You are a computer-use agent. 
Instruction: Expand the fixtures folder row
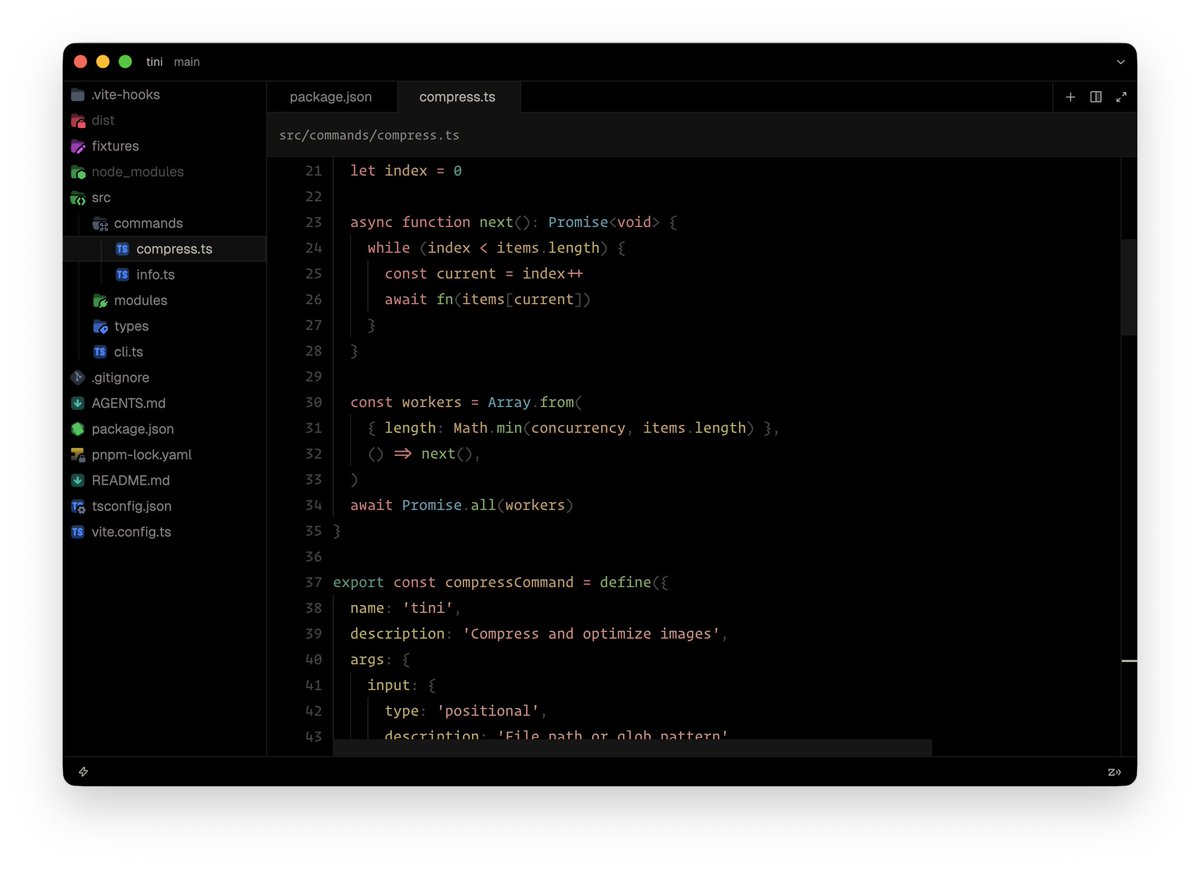pyautogui.click(x=165, y=146)
